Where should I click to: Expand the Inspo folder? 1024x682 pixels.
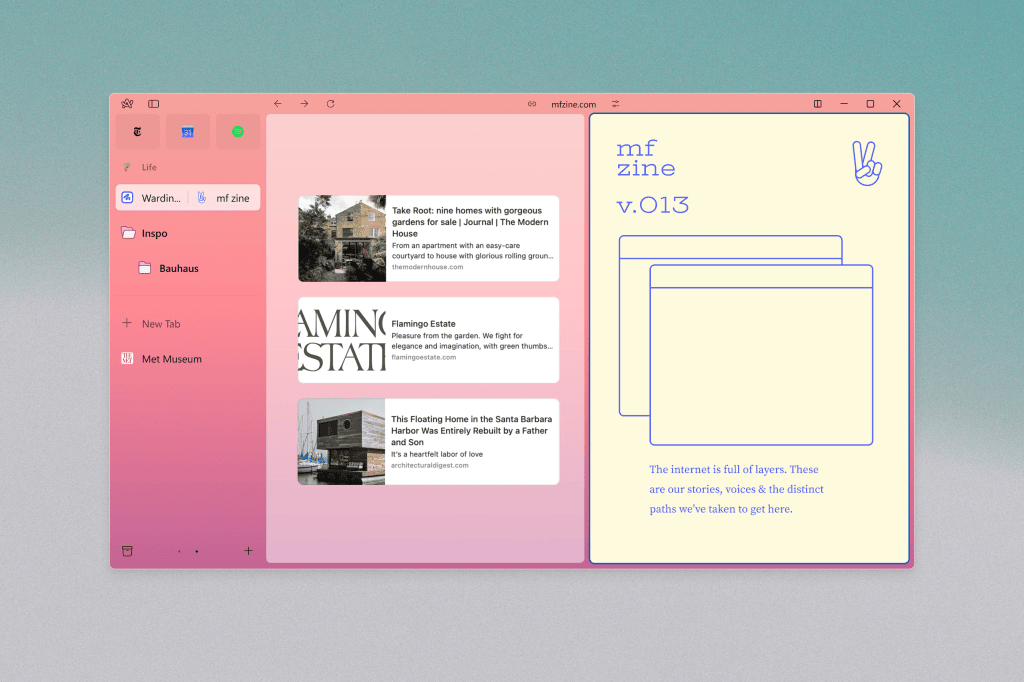153,233
